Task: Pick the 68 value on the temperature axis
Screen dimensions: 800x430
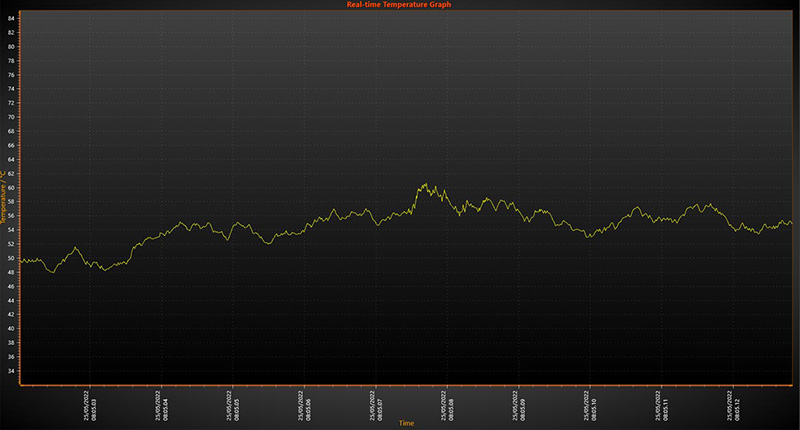Action: [11, 131]
